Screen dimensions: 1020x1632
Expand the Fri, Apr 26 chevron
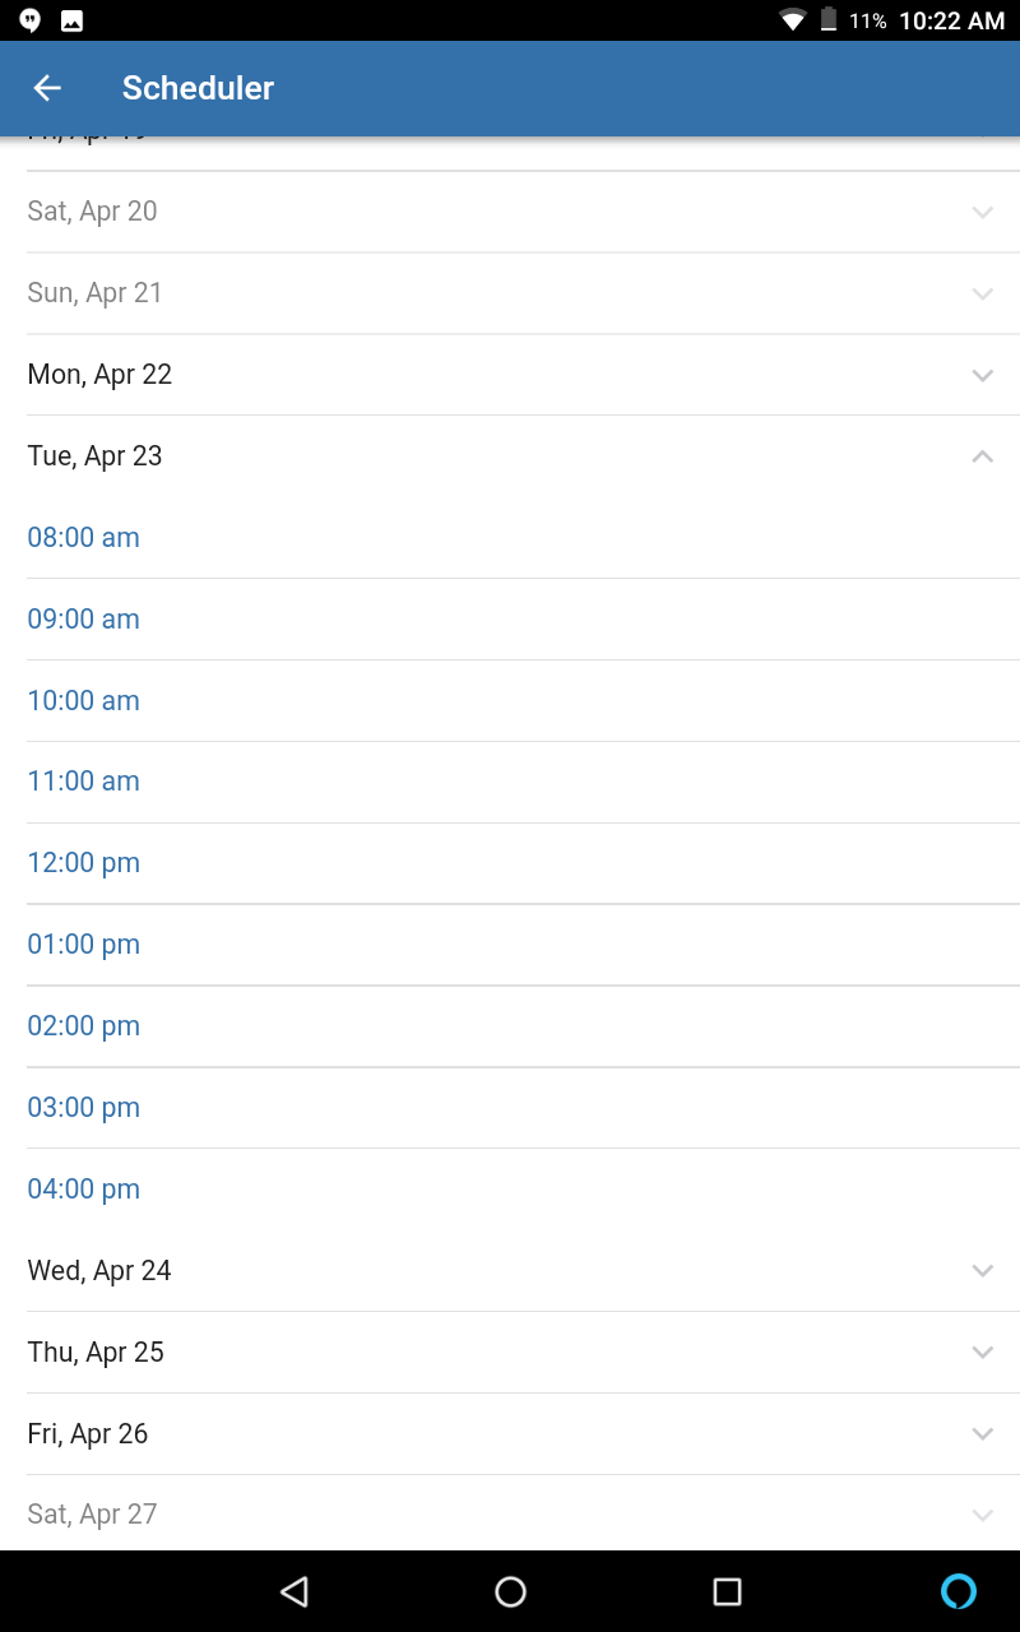[982, 1434]
